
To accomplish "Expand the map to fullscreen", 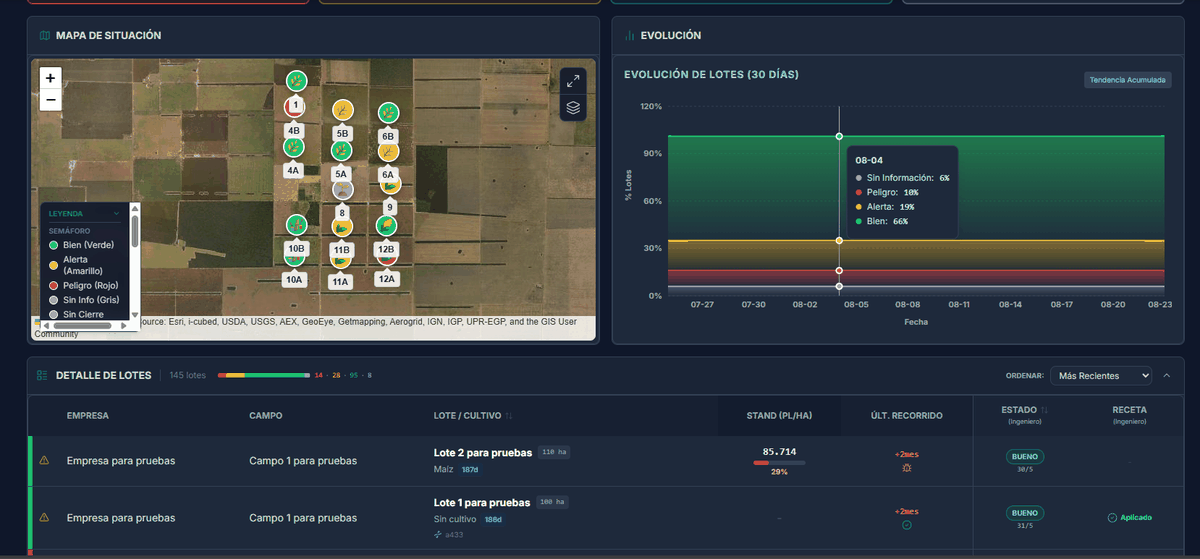I will (573, 81).
